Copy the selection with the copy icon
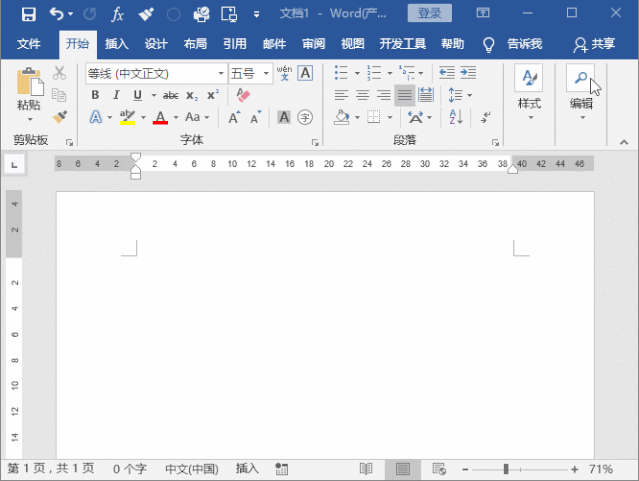Image resolution: width=639 pixels, height=481 pixels. tap(59, 95)
